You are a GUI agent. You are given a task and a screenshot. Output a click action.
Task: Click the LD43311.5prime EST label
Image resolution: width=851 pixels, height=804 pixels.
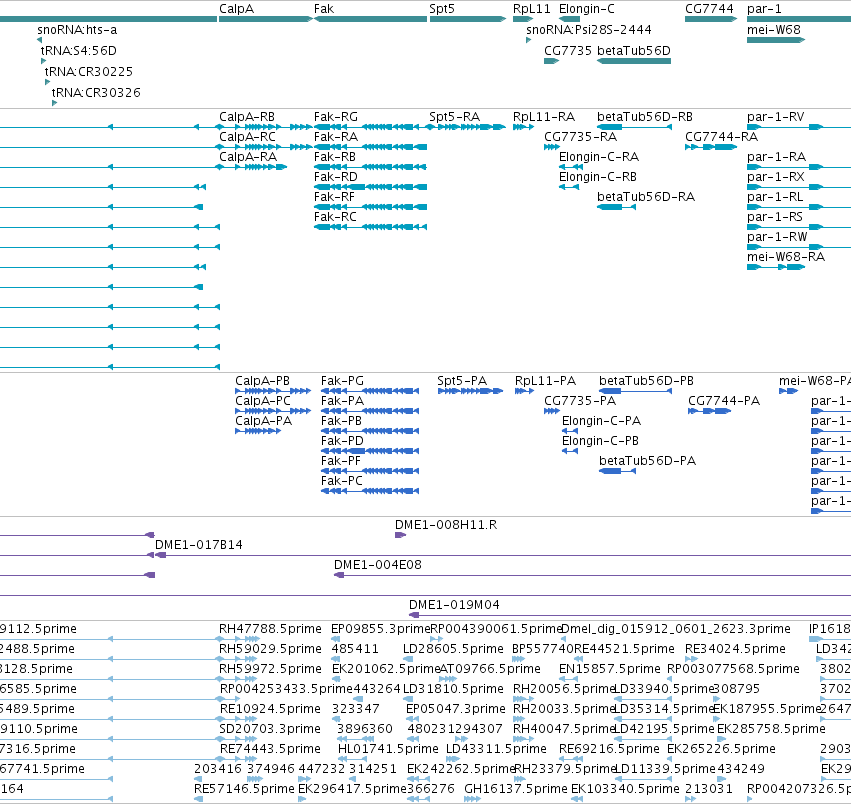[496, 749]
